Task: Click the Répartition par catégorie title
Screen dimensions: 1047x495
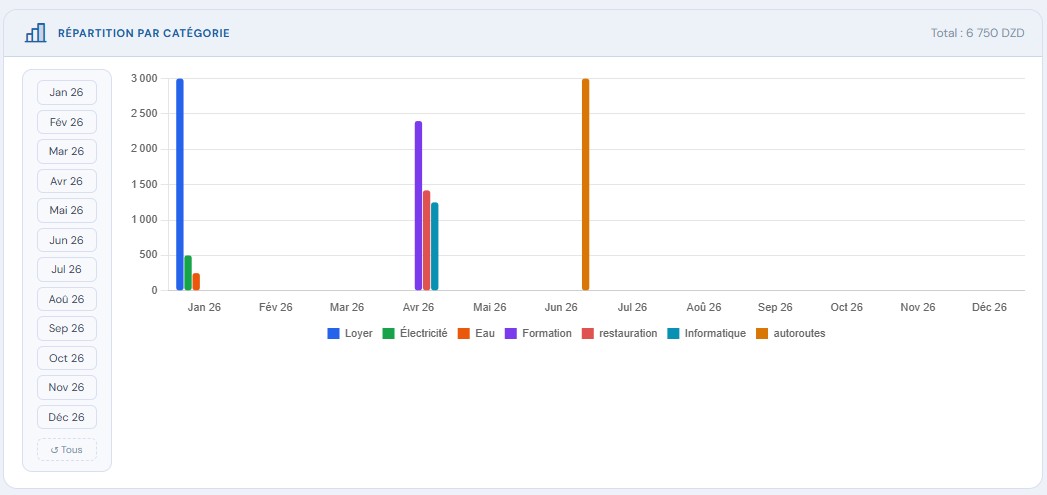Action: tap(144, 33)
